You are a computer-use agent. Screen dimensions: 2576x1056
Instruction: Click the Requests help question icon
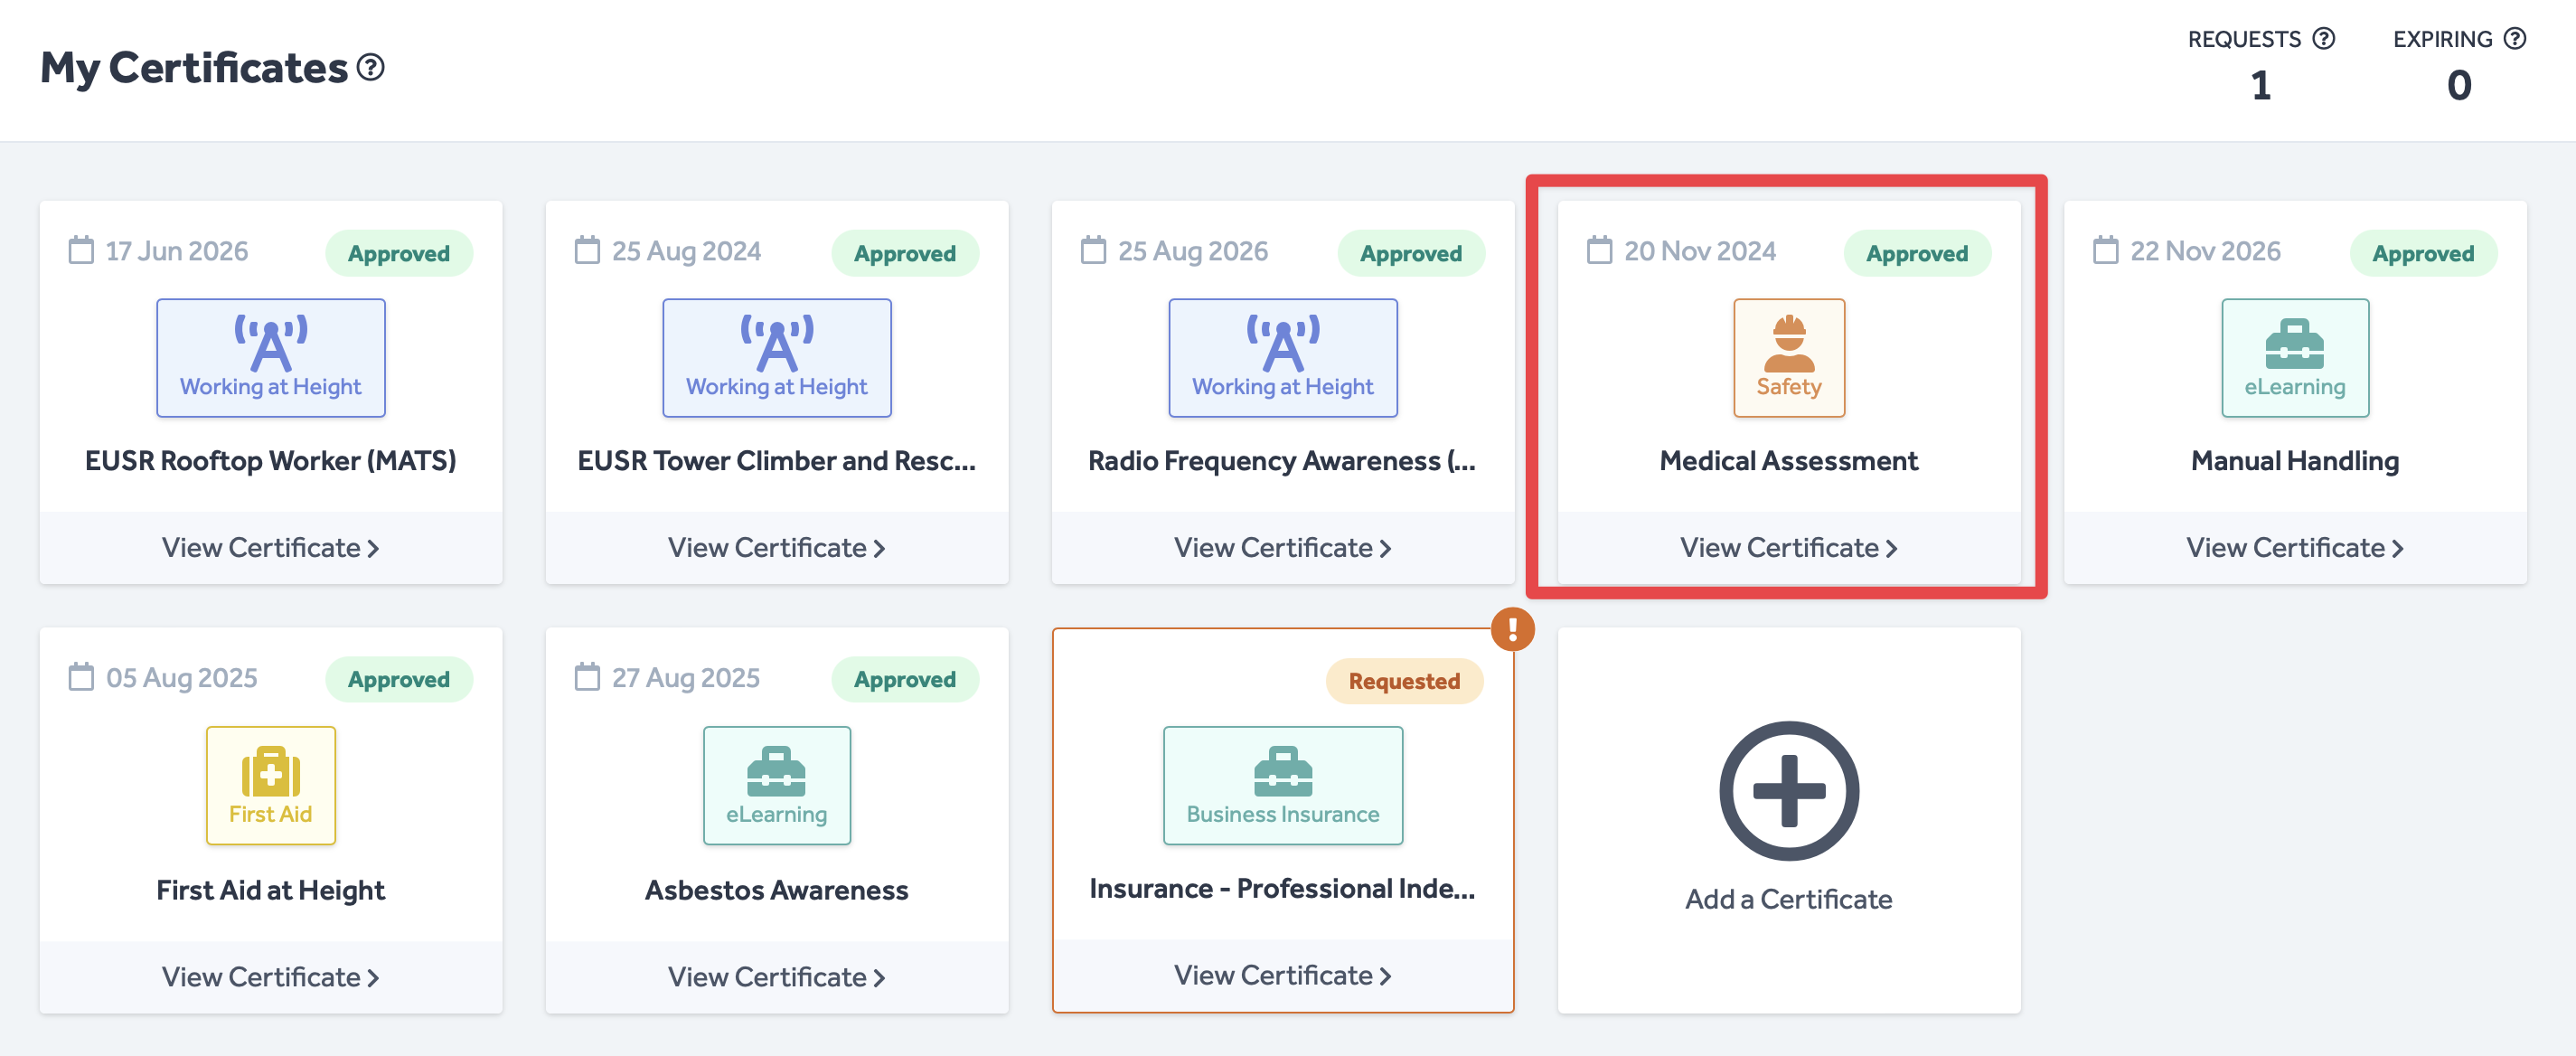coord(2324,38)
